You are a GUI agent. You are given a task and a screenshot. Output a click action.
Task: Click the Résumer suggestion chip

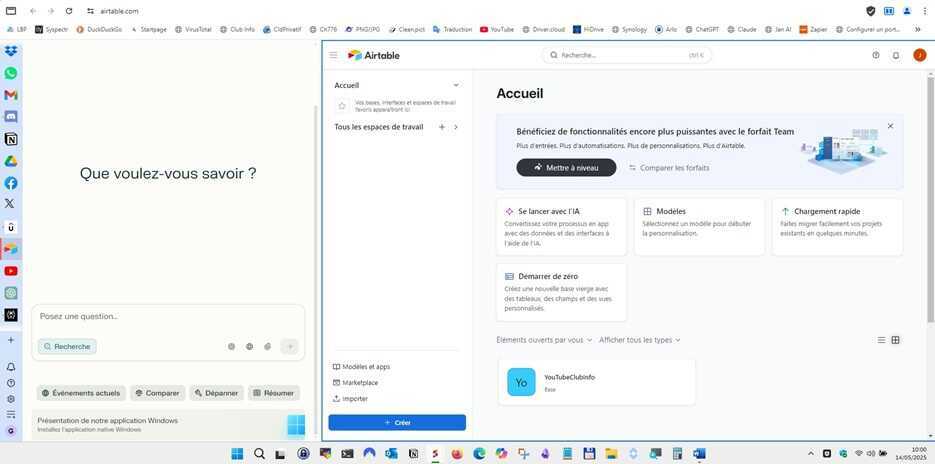[274, 393]
